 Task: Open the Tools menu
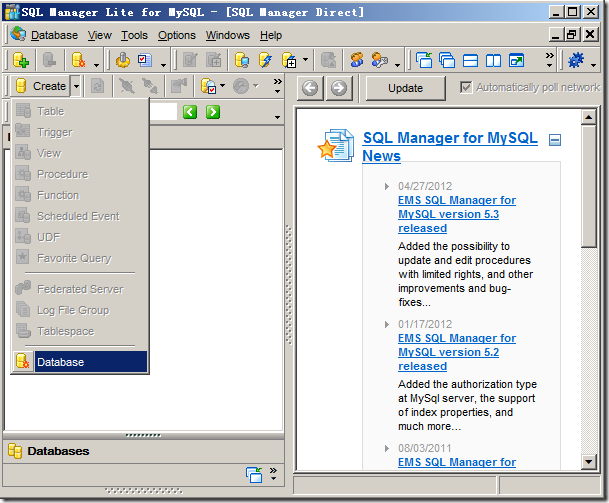(134, 35)
